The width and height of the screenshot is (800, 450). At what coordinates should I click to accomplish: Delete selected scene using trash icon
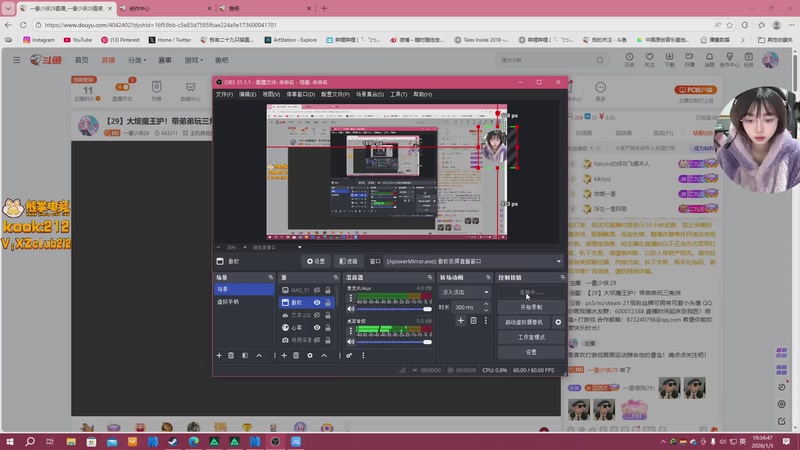[x=231, y=356]
